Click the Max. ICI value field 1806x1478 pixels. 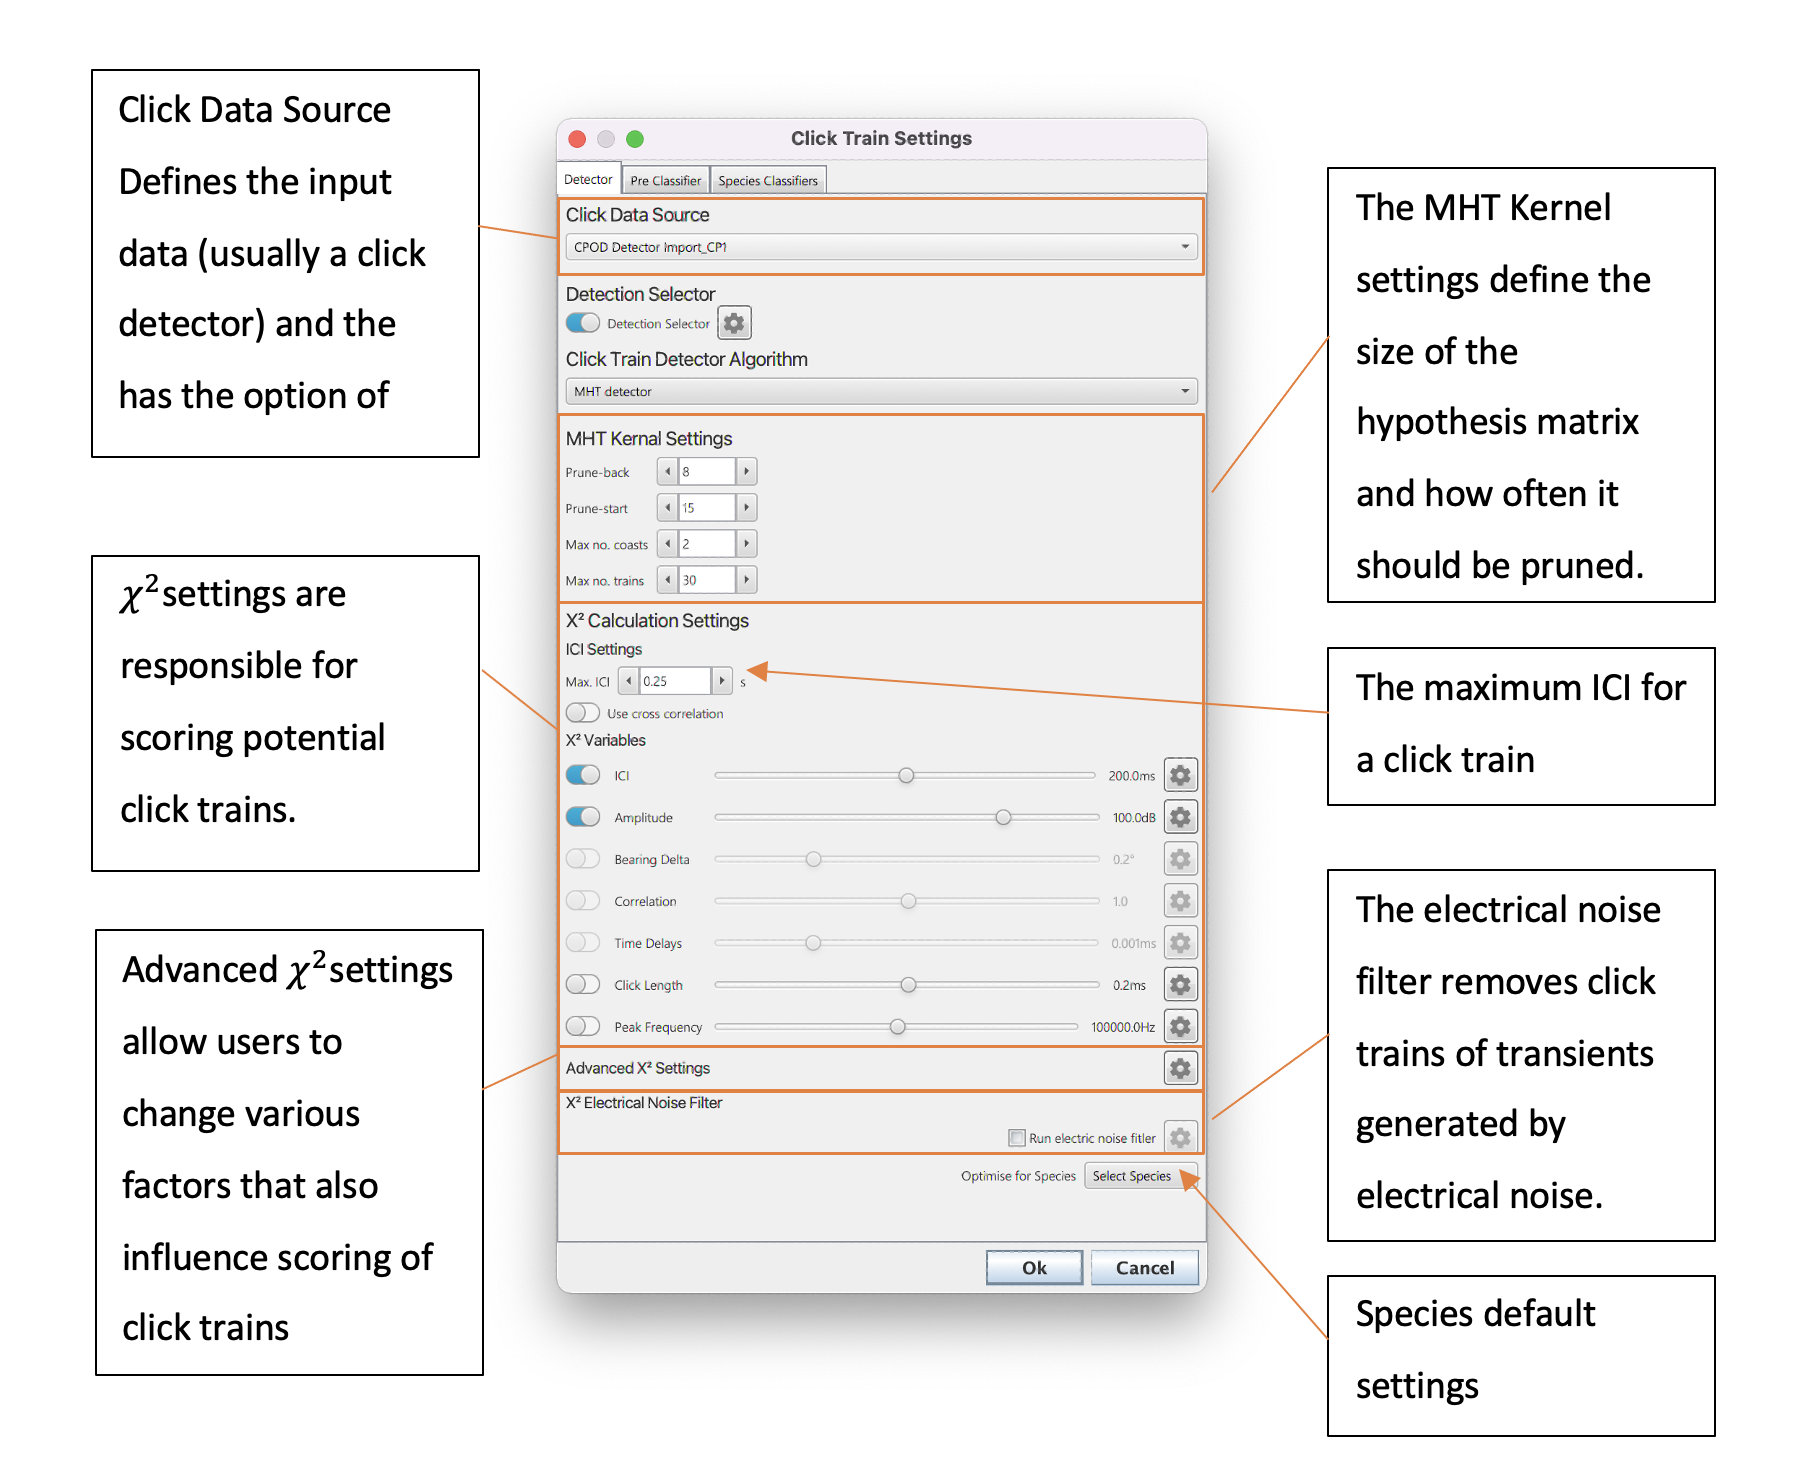(675, 681)
